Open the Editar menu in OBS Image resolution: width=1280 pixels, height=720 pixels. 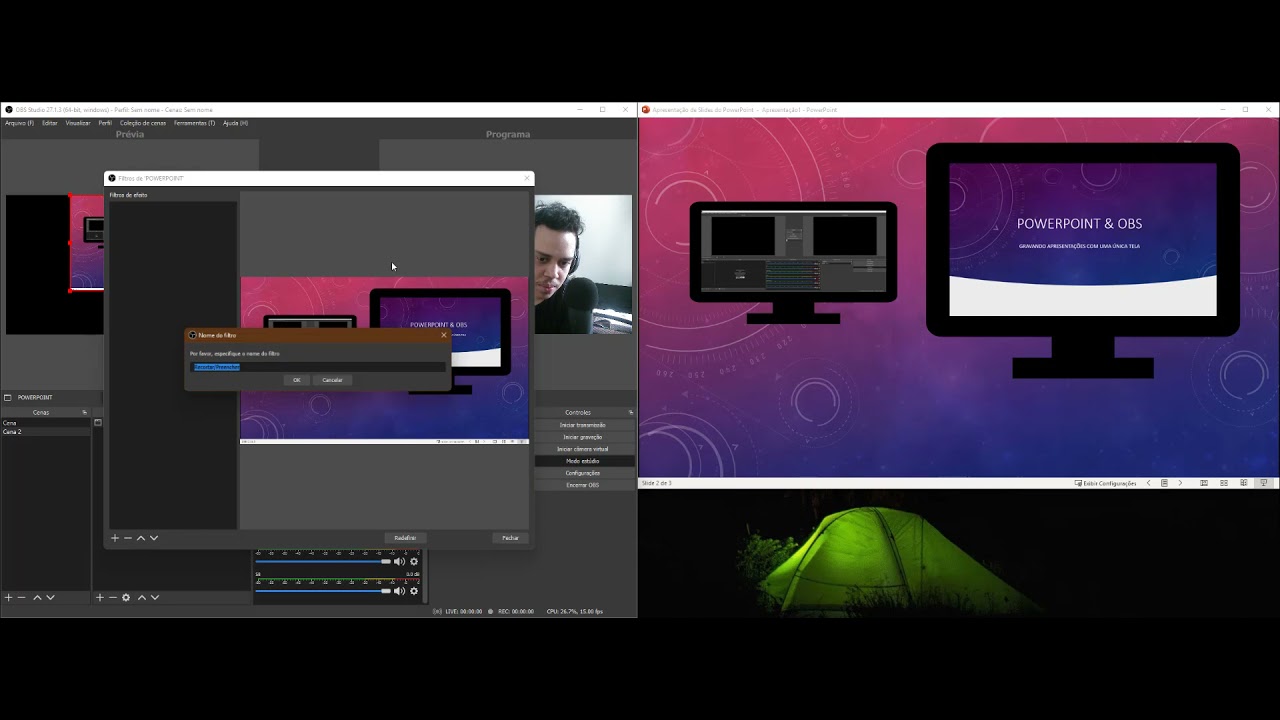[49, 123]
